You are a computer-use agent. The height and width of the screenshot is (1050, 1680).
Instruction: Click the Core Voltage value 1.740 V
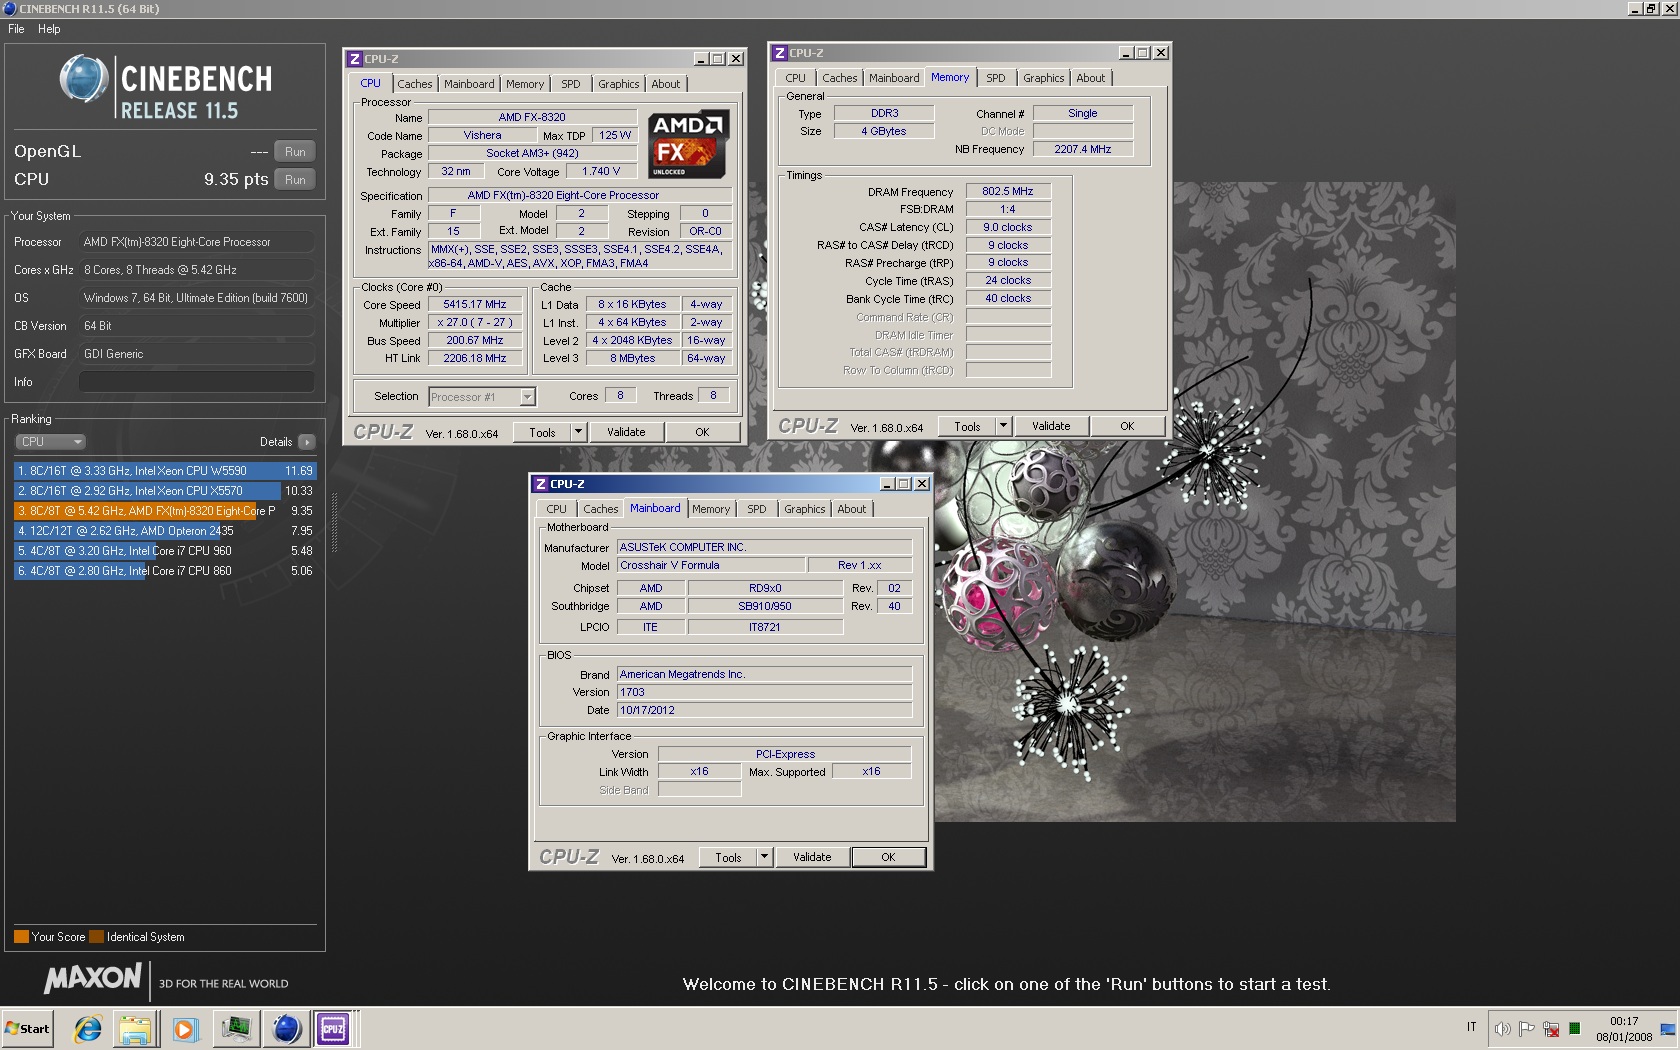[601, 171]
